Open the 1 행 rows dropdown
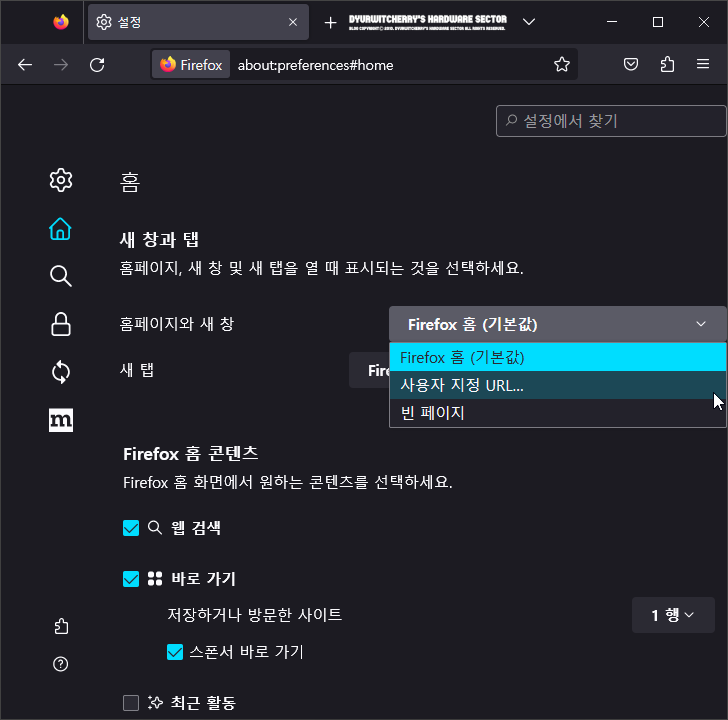The width and height of the screenshot is (728, 720). (673, 615)
